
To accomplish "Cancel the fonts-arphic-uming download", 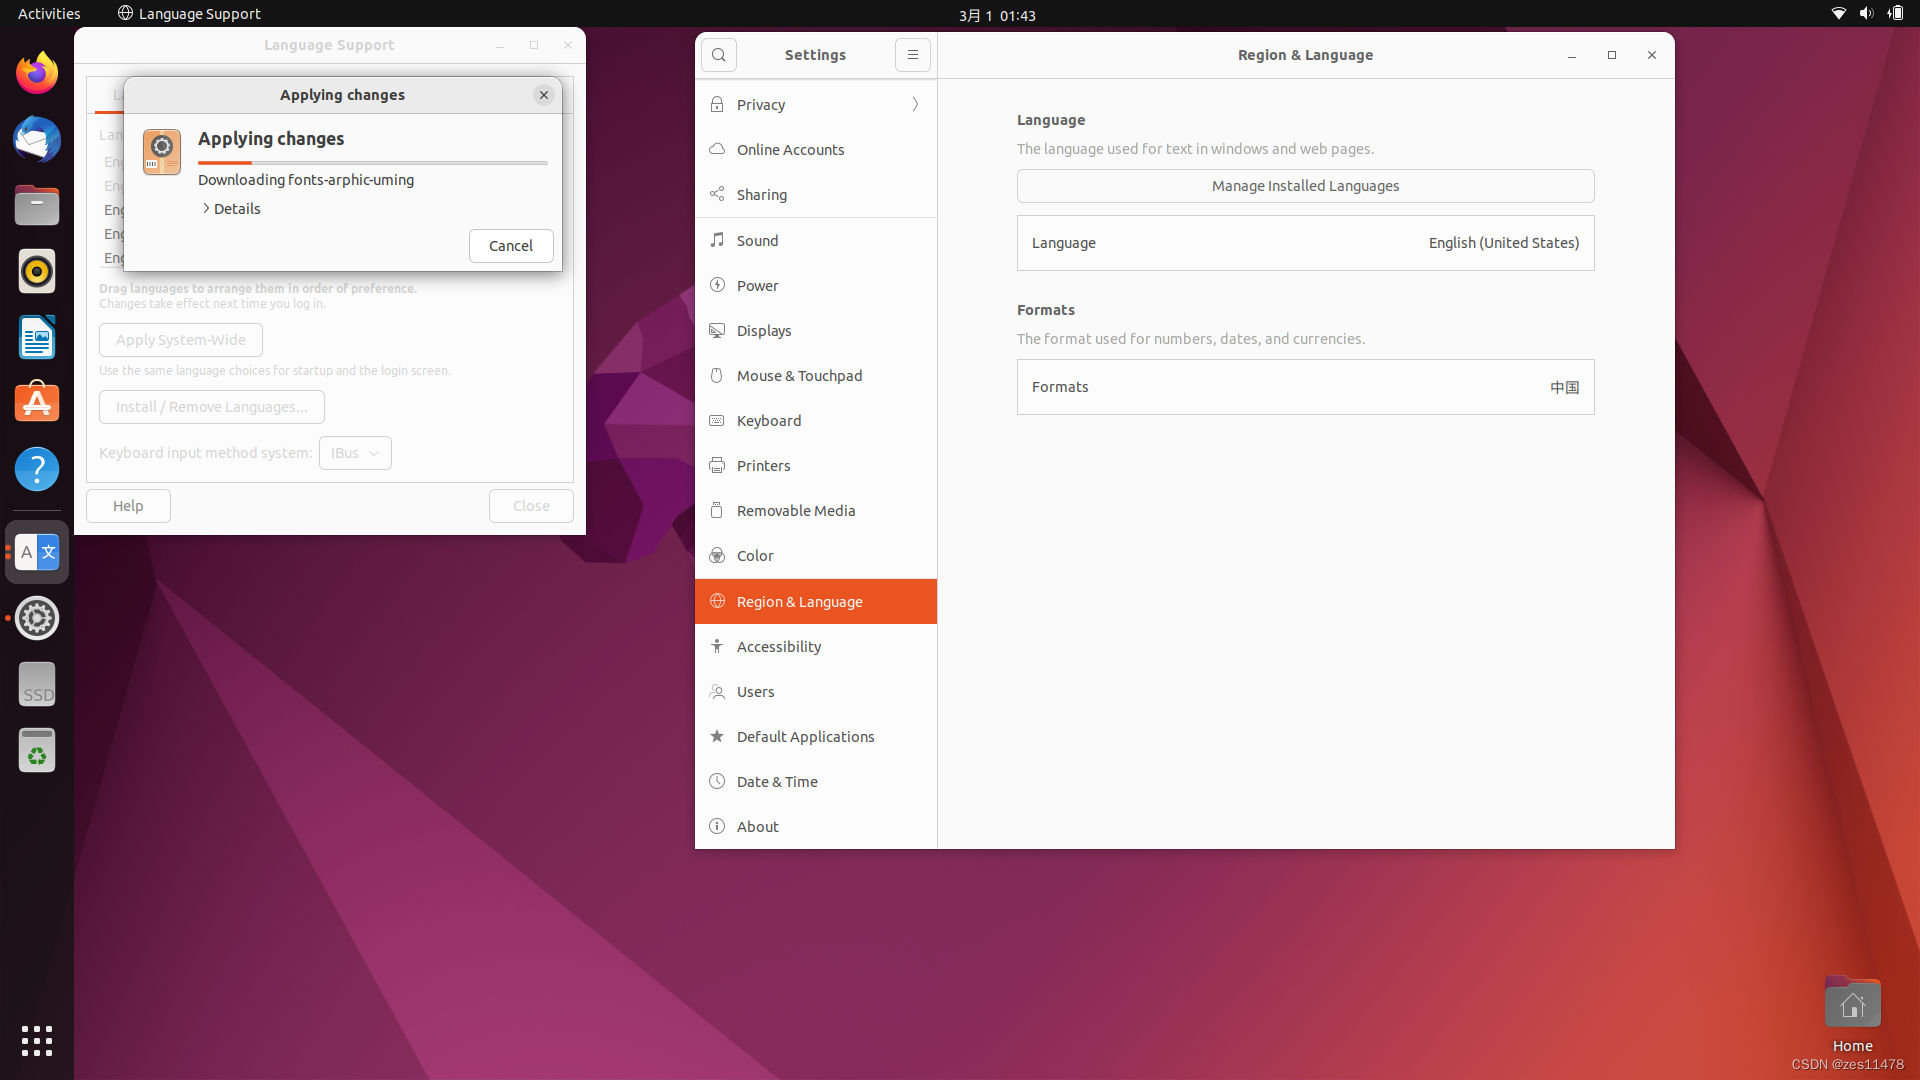I will coord(511,245).
